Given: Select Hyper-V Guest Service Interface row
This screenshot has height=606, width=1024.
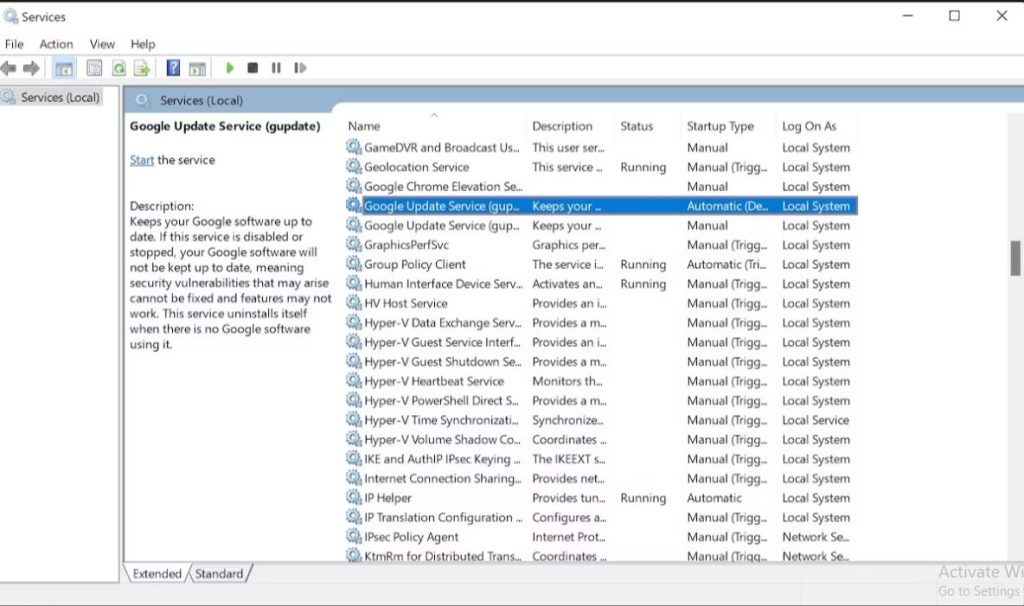Looking at the screenshot, I should (x=601, y=342).
